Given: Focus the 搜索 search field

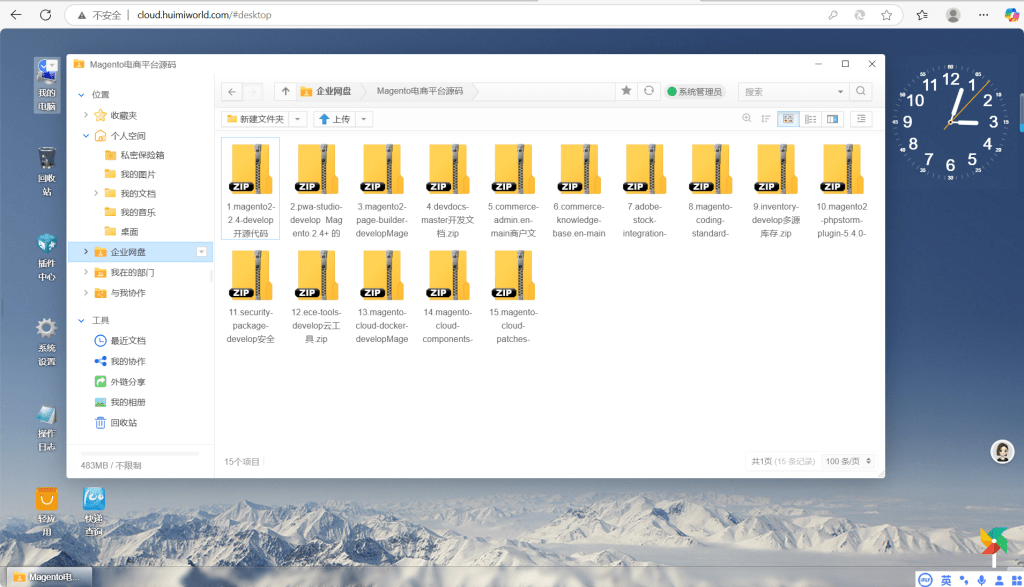Looking at the screenshot, I should (788, 91).
